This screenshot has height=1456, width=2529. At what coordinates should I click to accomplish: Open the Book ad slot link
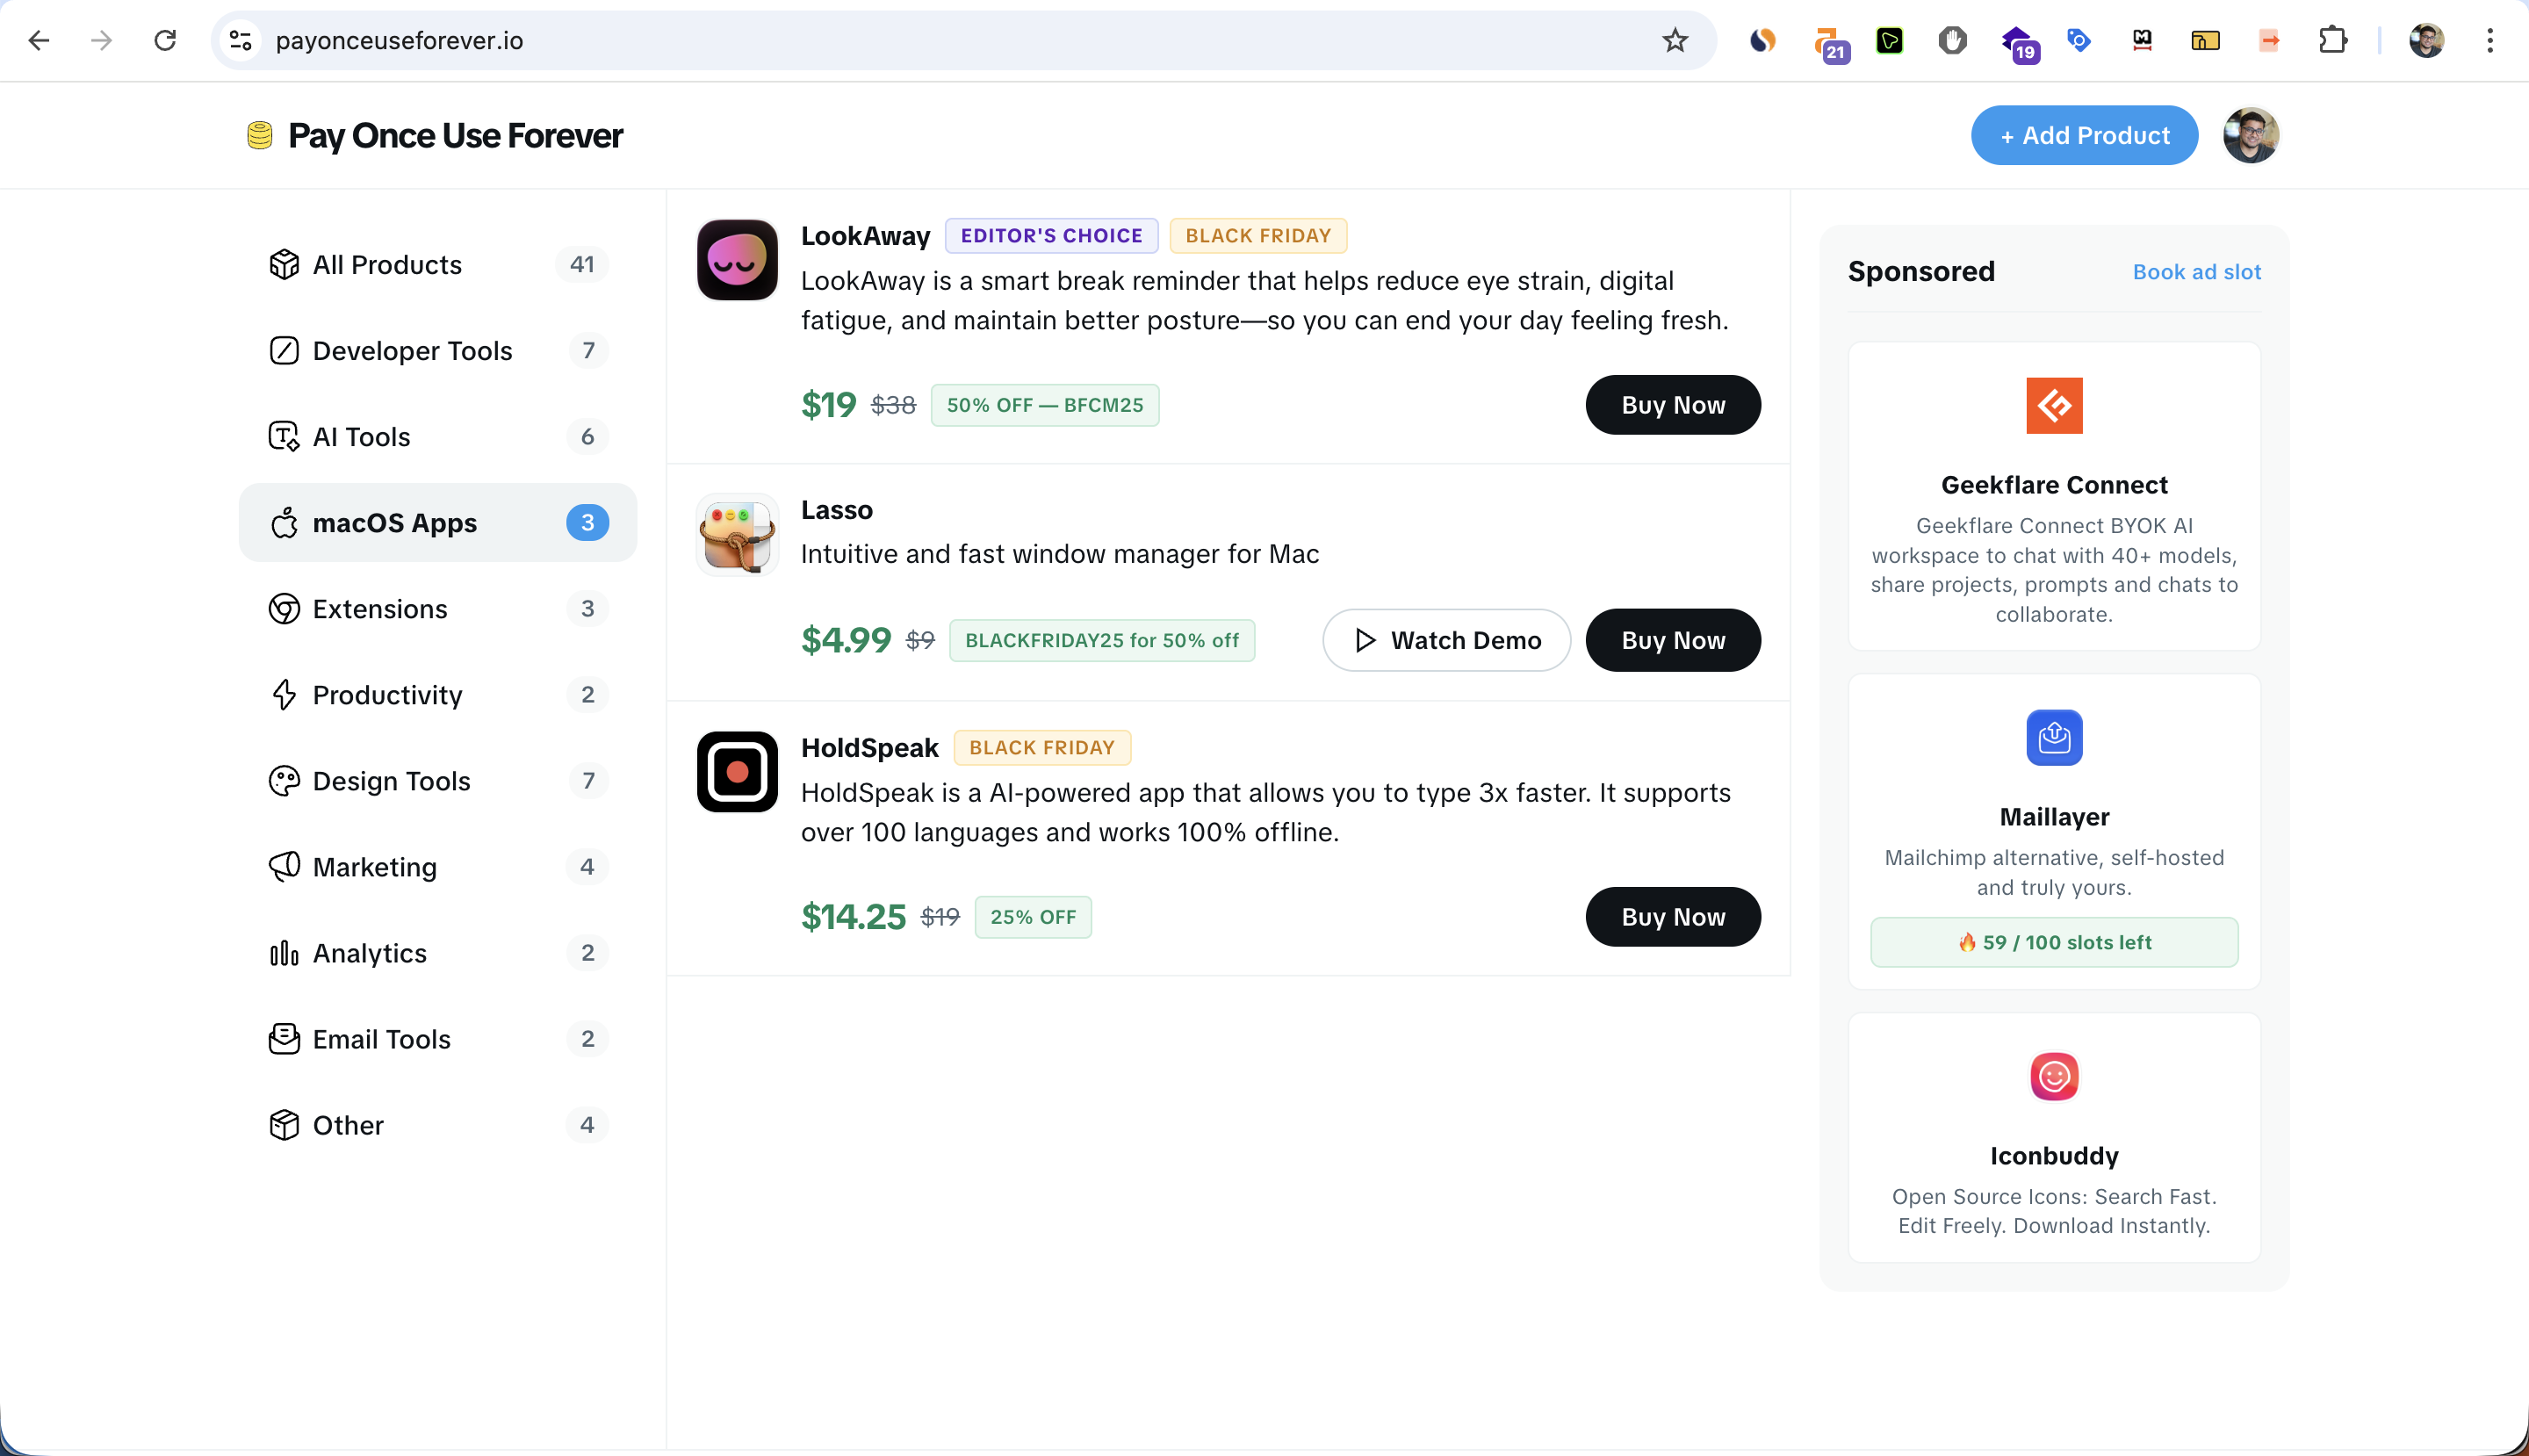click(2195, 271)
